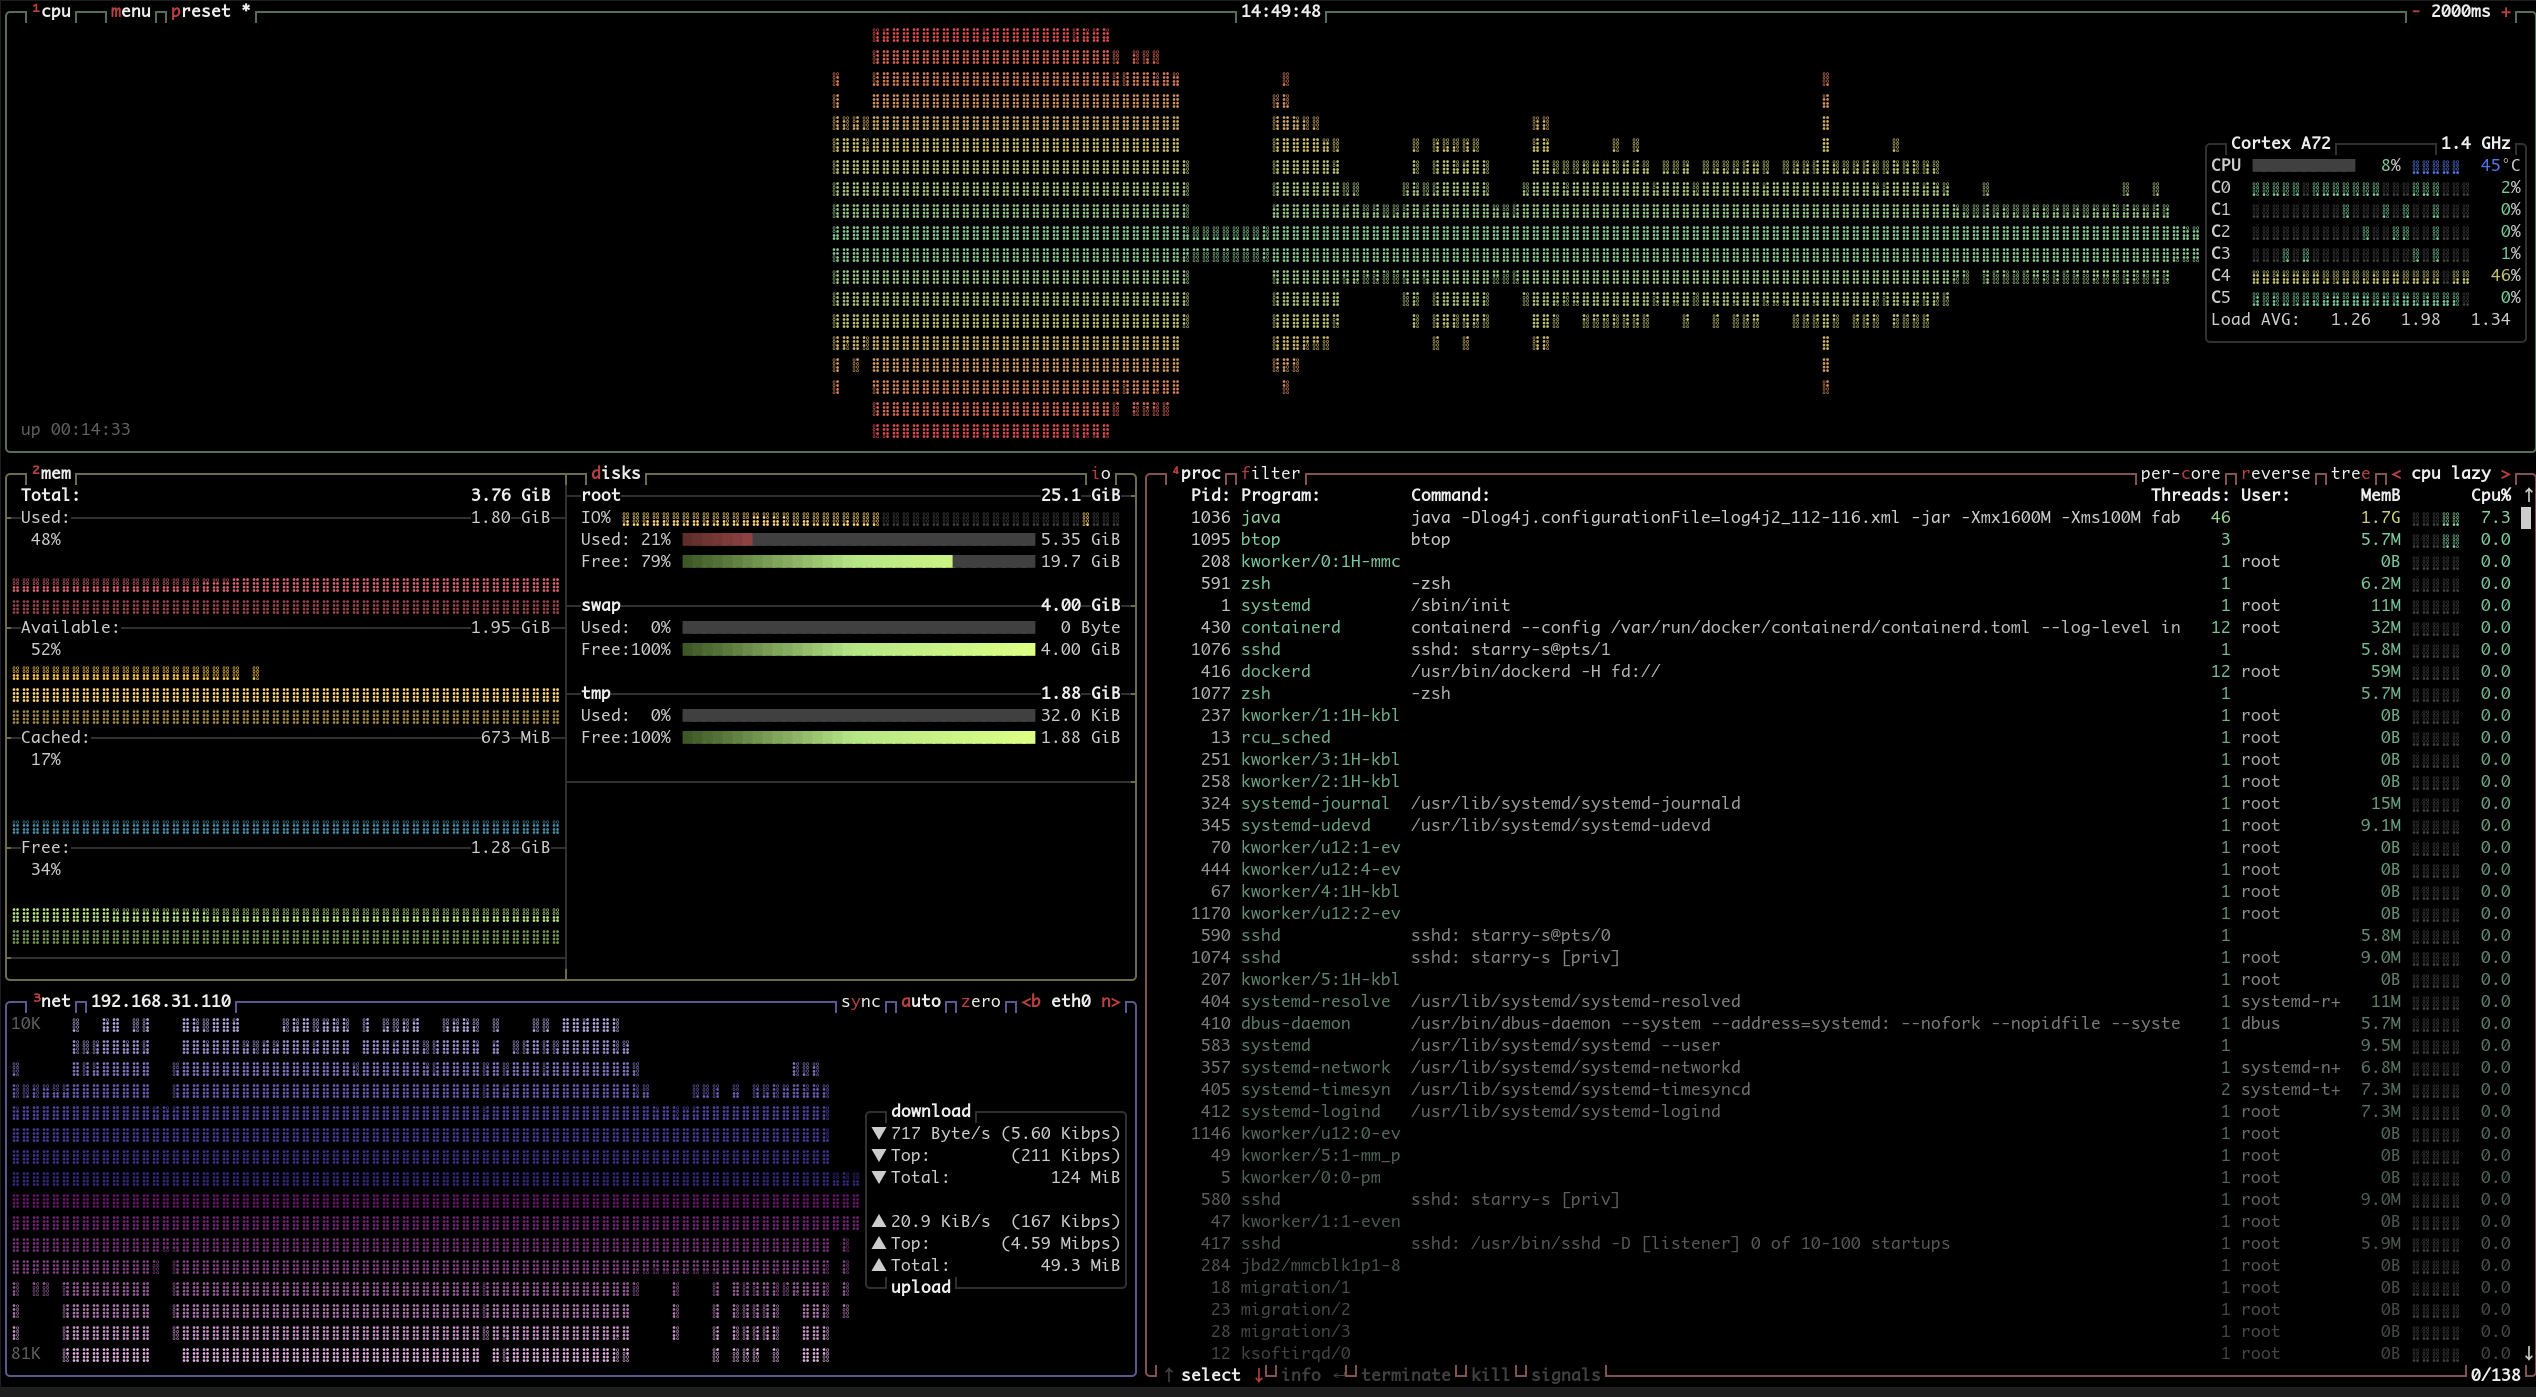Switch the disks panel to io mode
The width and height of the screenshot is (2536, 1397).
(x=1101, y=472)
